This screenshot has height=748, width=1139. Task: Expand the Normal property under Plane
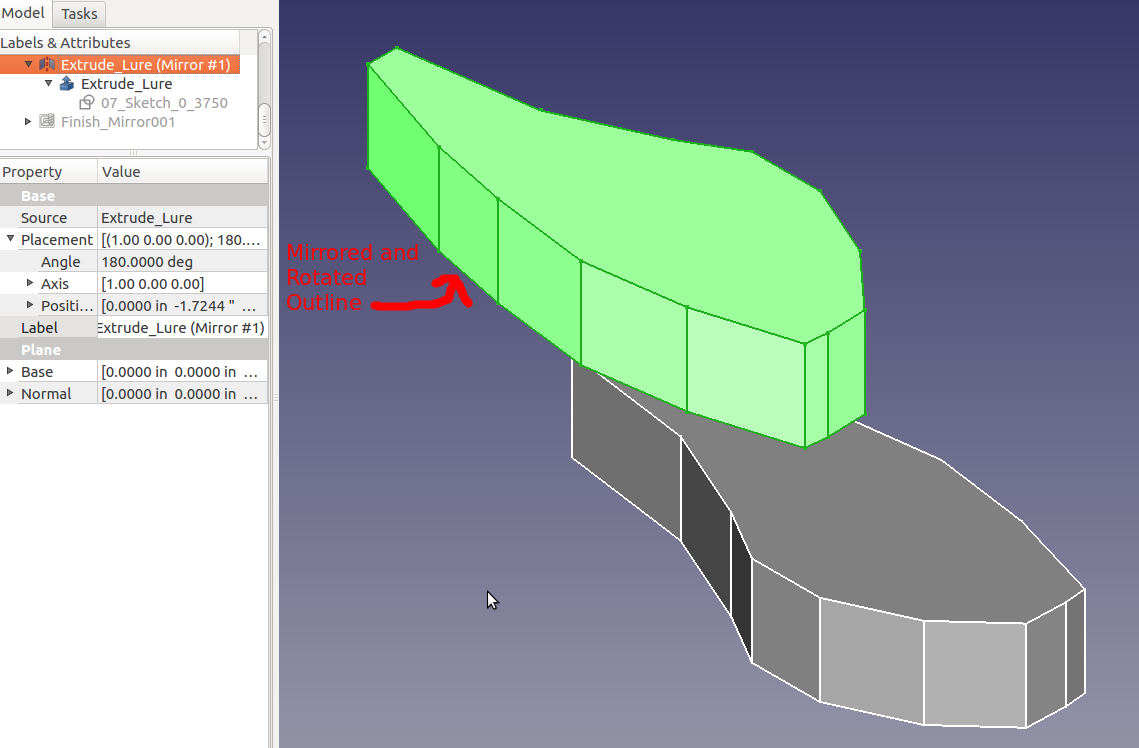coord(10,393)
